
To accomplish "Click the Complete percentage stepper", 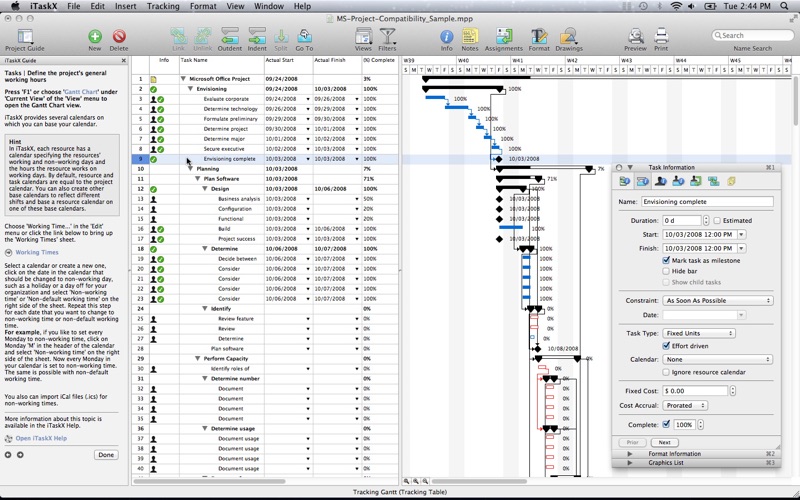I will [x=701, y=424].
